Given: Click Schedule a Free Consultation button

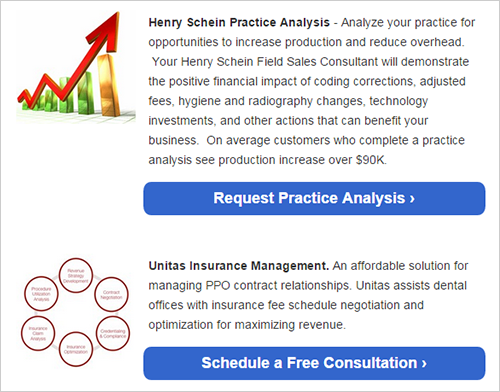Looking at the screenshot, I should [x=314, y=363].
